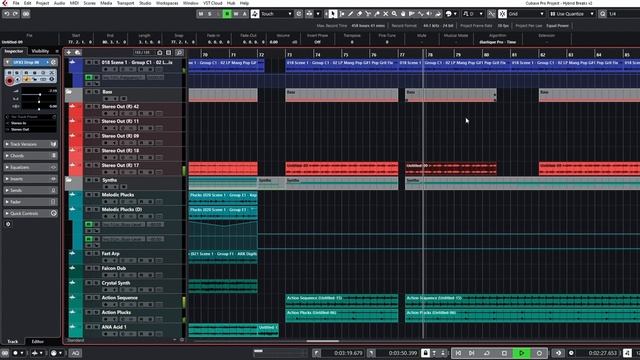Click the AQ auto-quantize button

tap(76, 353)
